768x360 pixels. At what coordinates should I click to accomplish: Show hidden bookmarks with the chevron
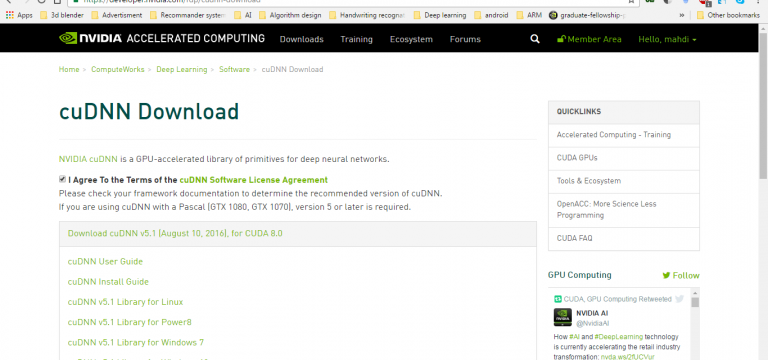tap(682, 15)
